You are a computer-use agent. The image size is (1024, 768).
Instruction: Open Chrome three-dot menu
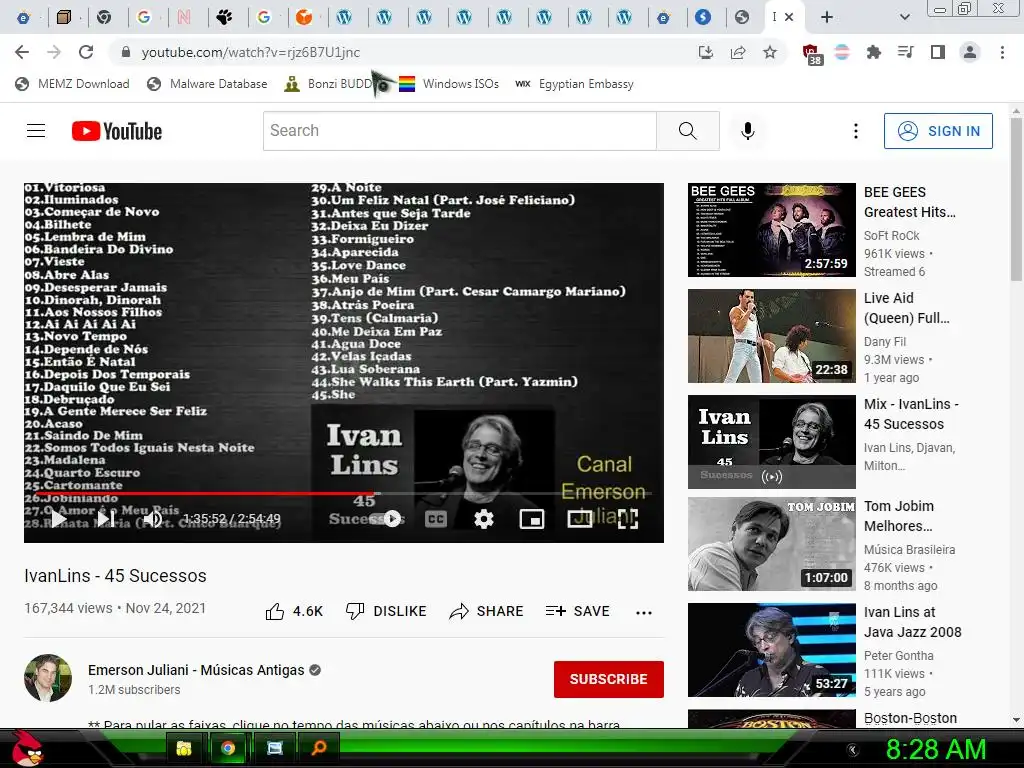(x=1002, y=52)
